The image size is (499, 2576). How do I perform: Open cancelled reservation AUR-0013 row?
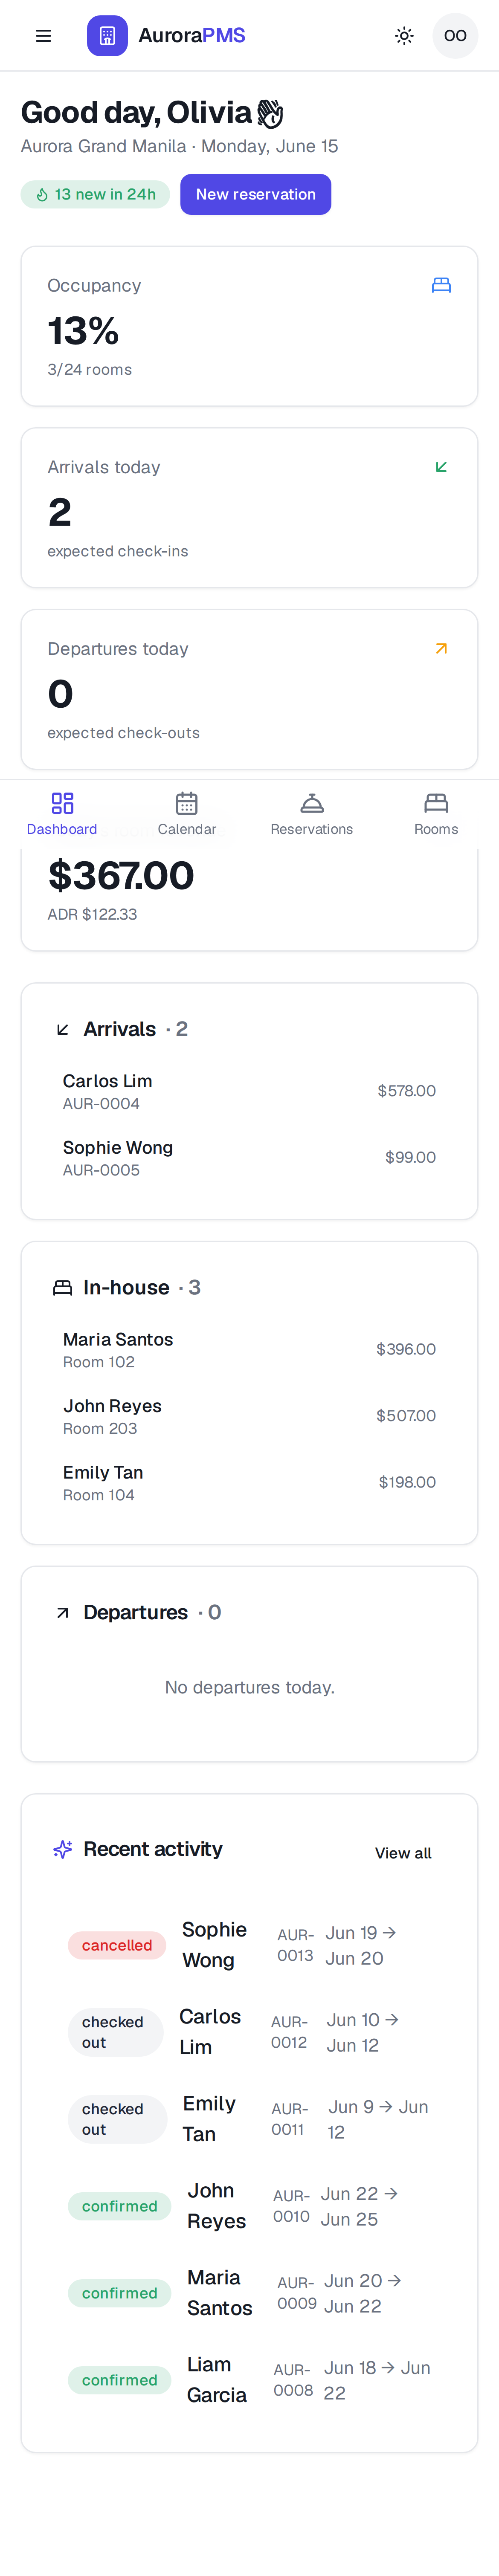click(x=249, y=1945)
